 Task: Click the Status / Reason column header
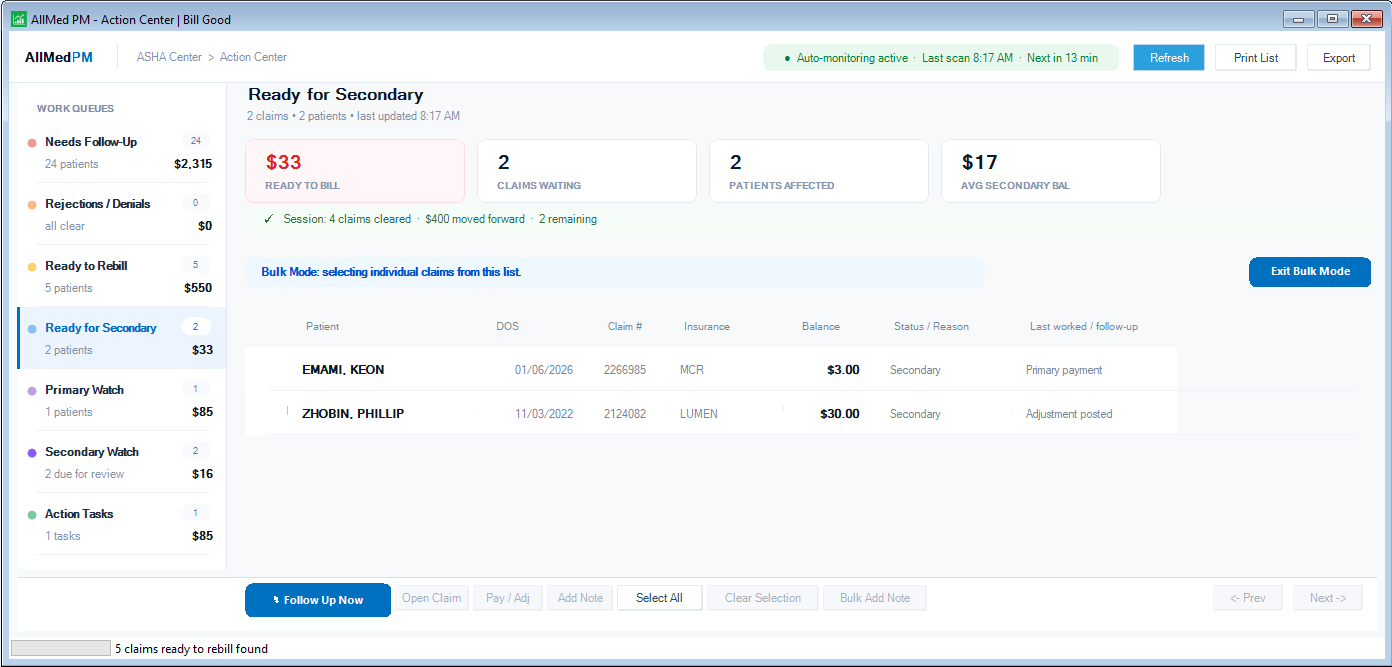tap(931, 327)
